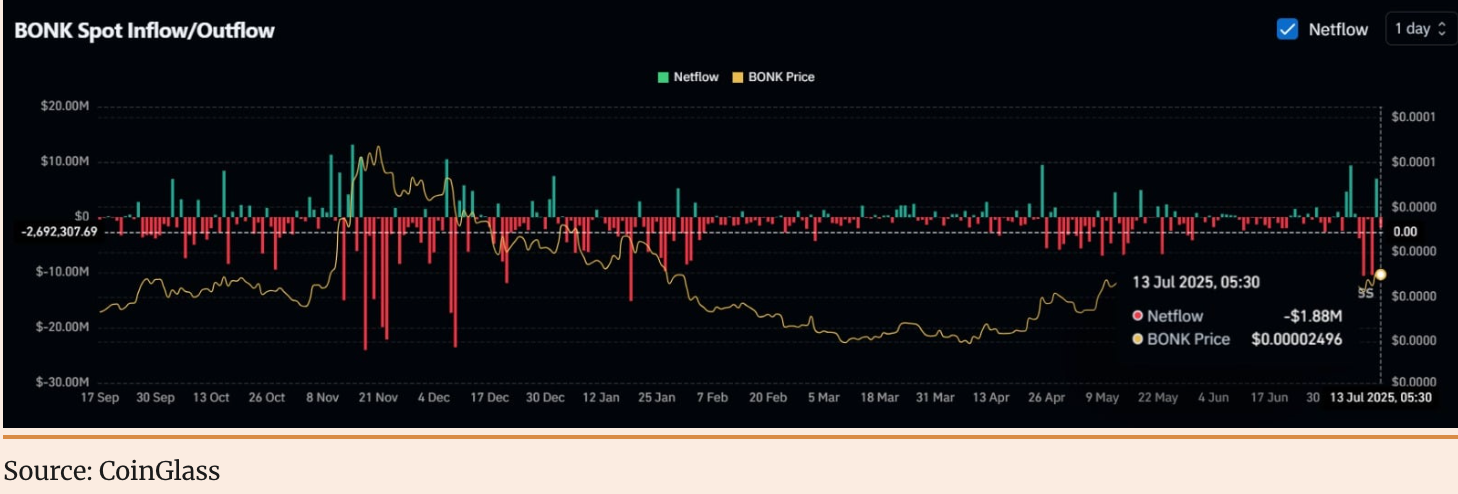Click the Netflow checkbox label text
Image resolution: width=1458 pixels, height=494 pixels.
point(1338,29)
